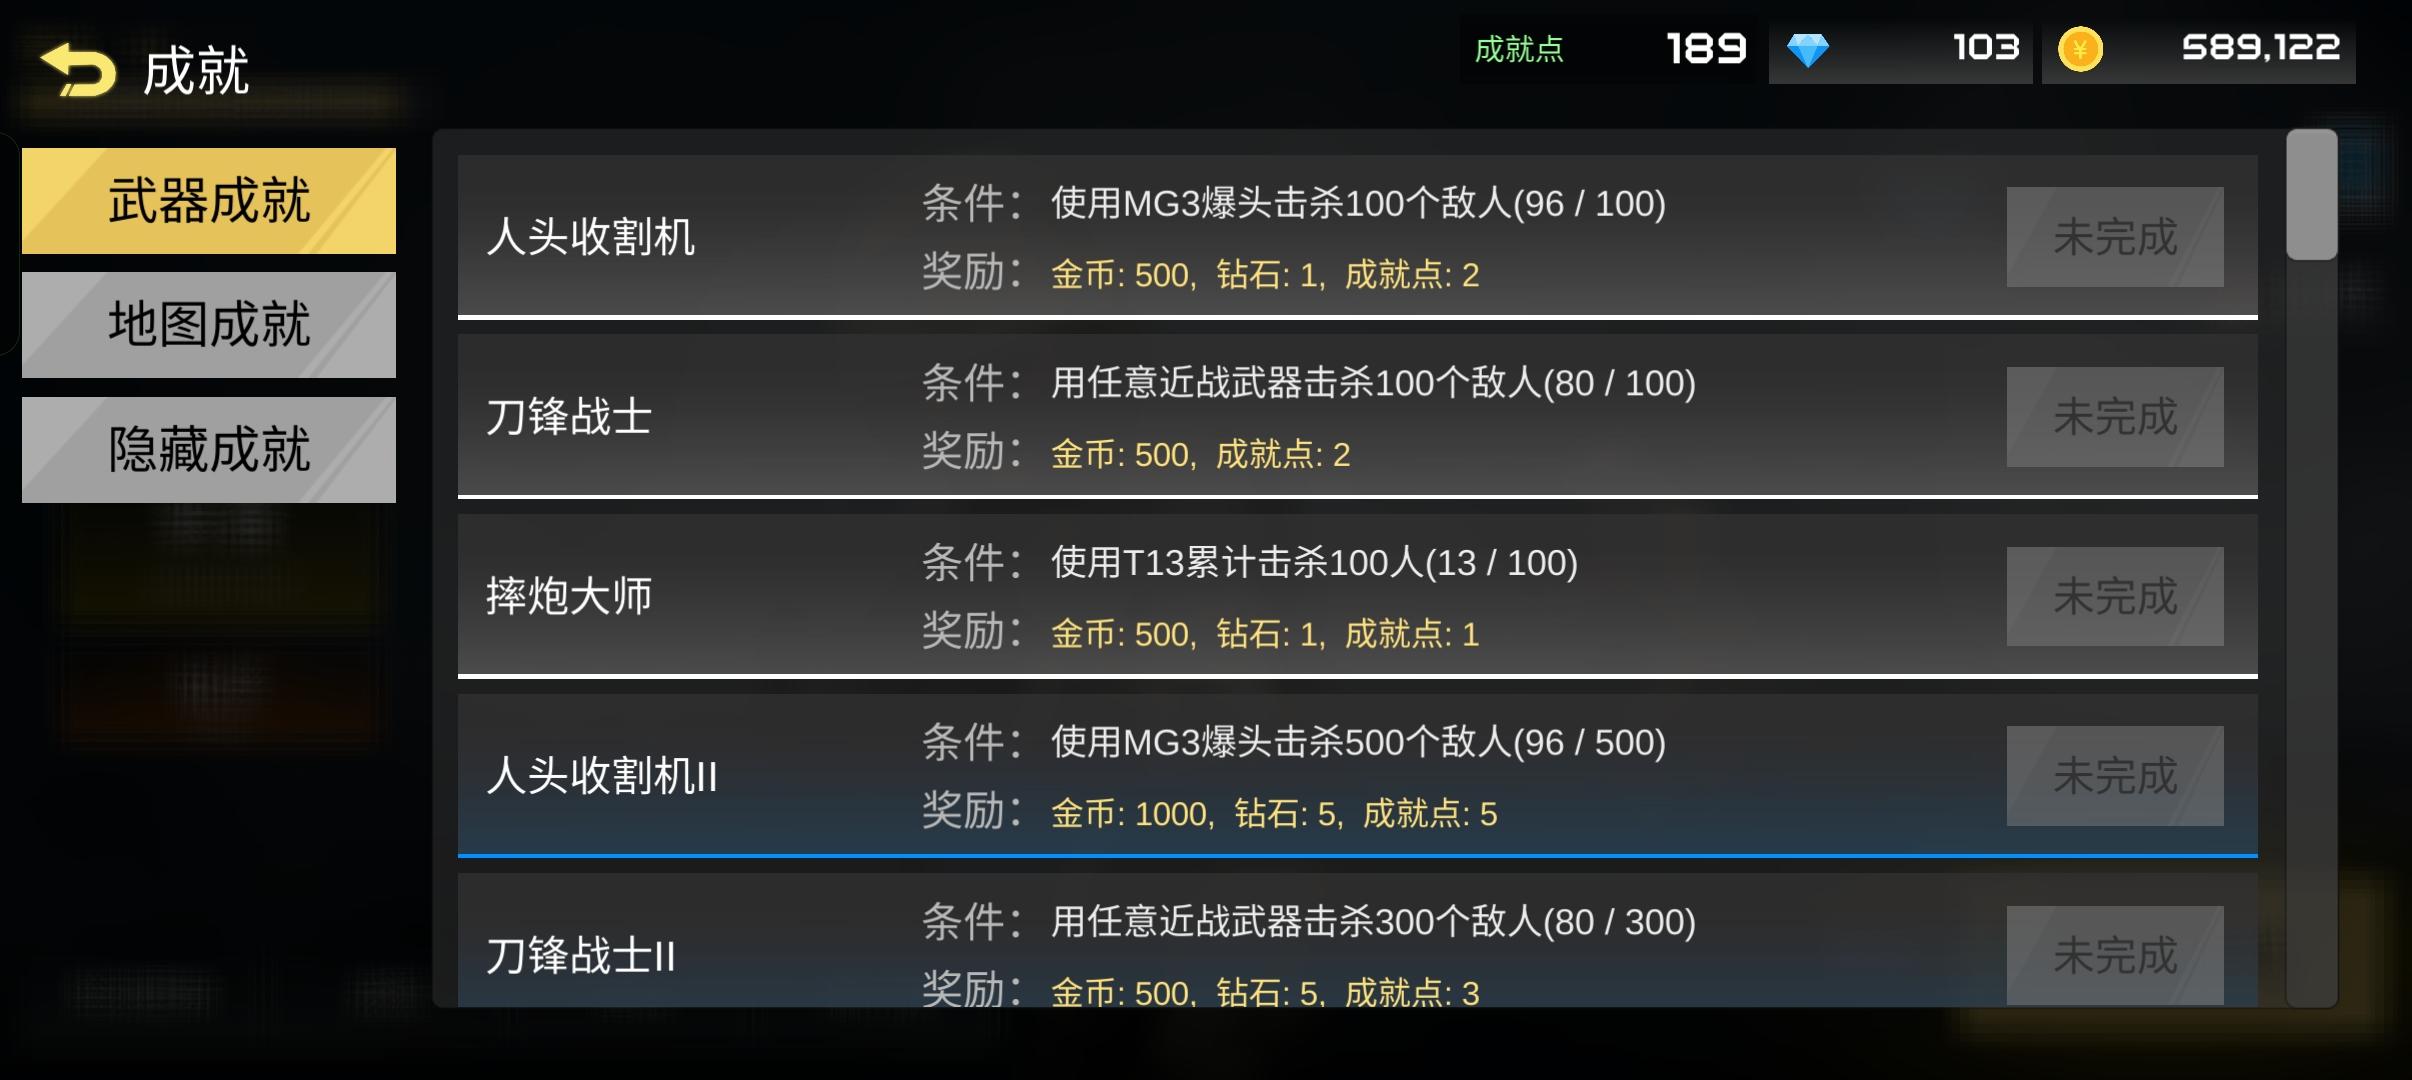Click the 成就点 189 counter
This screenshot has height=1080, width=2412.
[x=1706, y=48]
